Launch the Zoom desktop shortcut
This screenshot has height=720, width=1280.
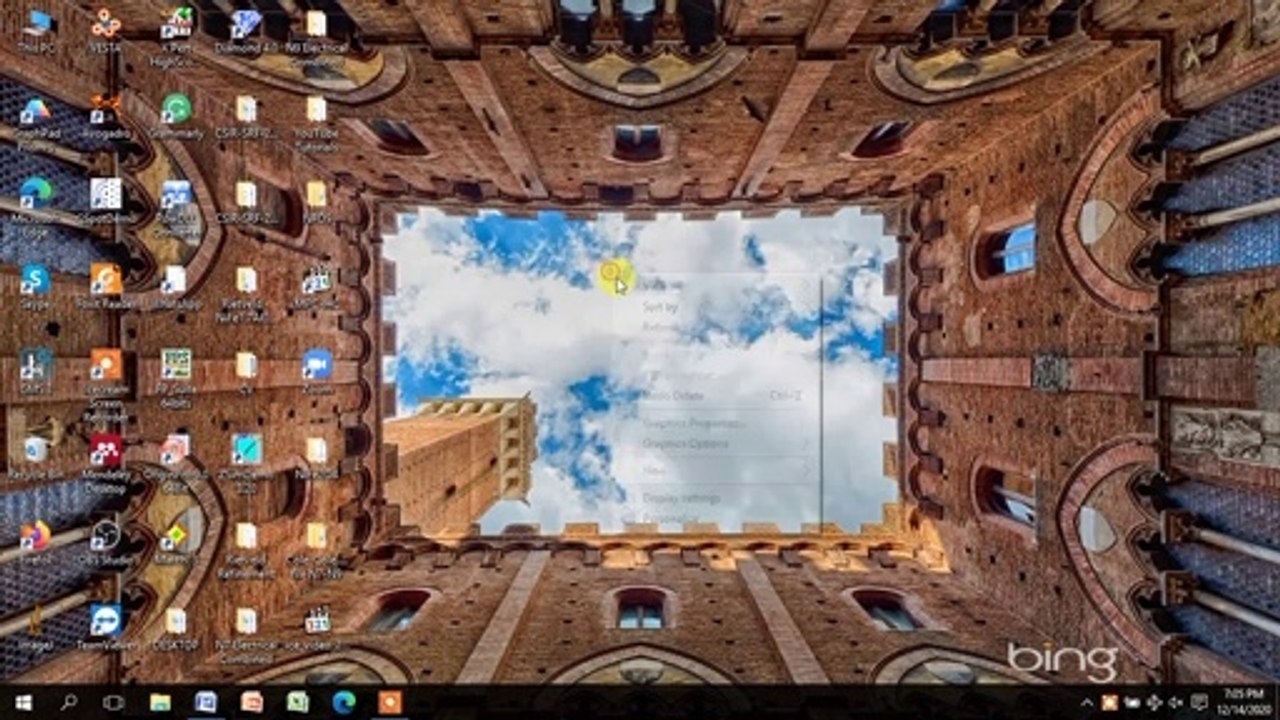(316, 370)
